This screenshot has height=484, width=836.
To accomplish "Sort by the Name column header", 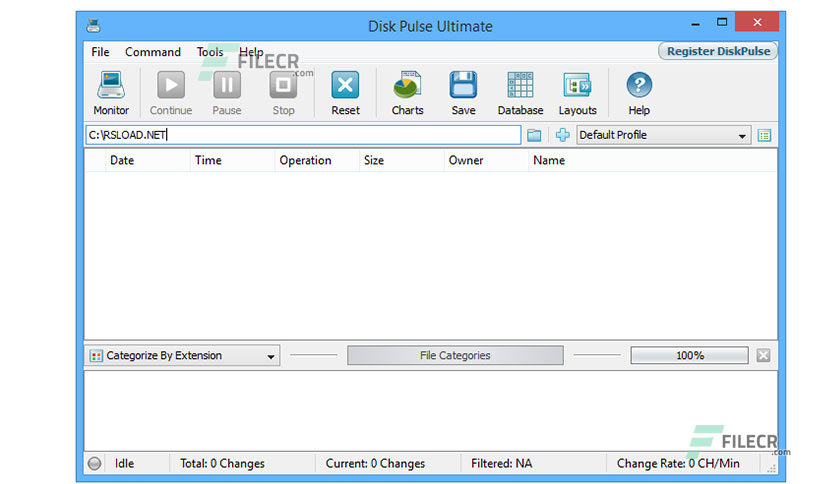I will [x=653, y=160].
